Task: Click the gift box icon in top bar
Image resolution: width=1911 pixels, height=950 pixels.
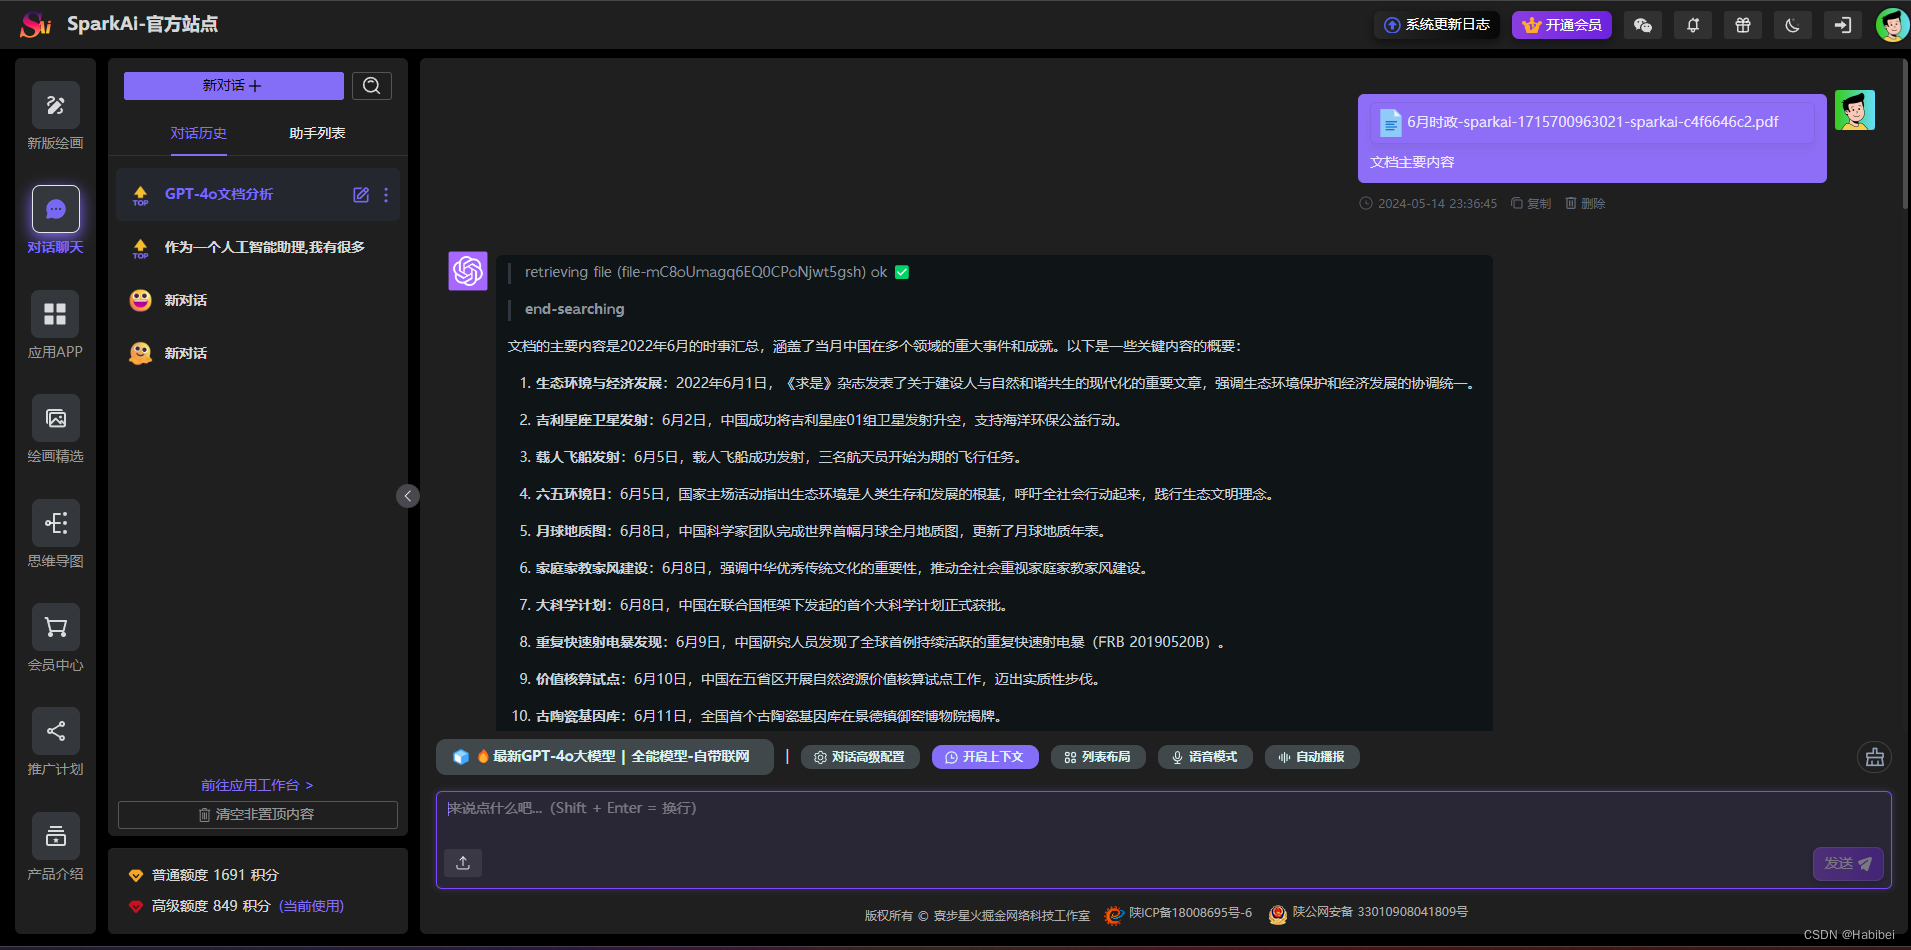Action: pyautogui.click(x=1743, y=25)
